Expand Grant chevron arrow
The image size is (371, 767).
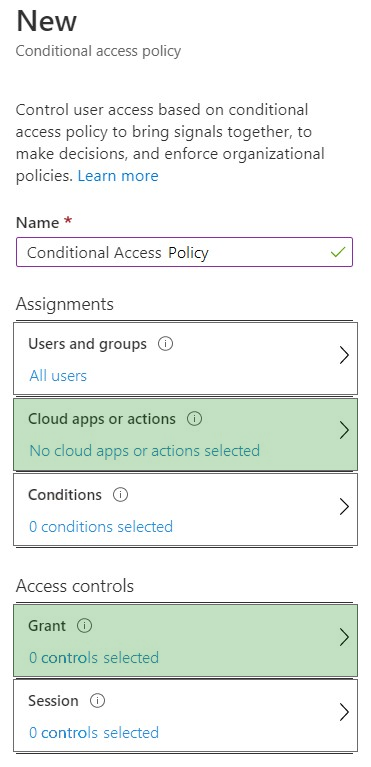[344, 637]
